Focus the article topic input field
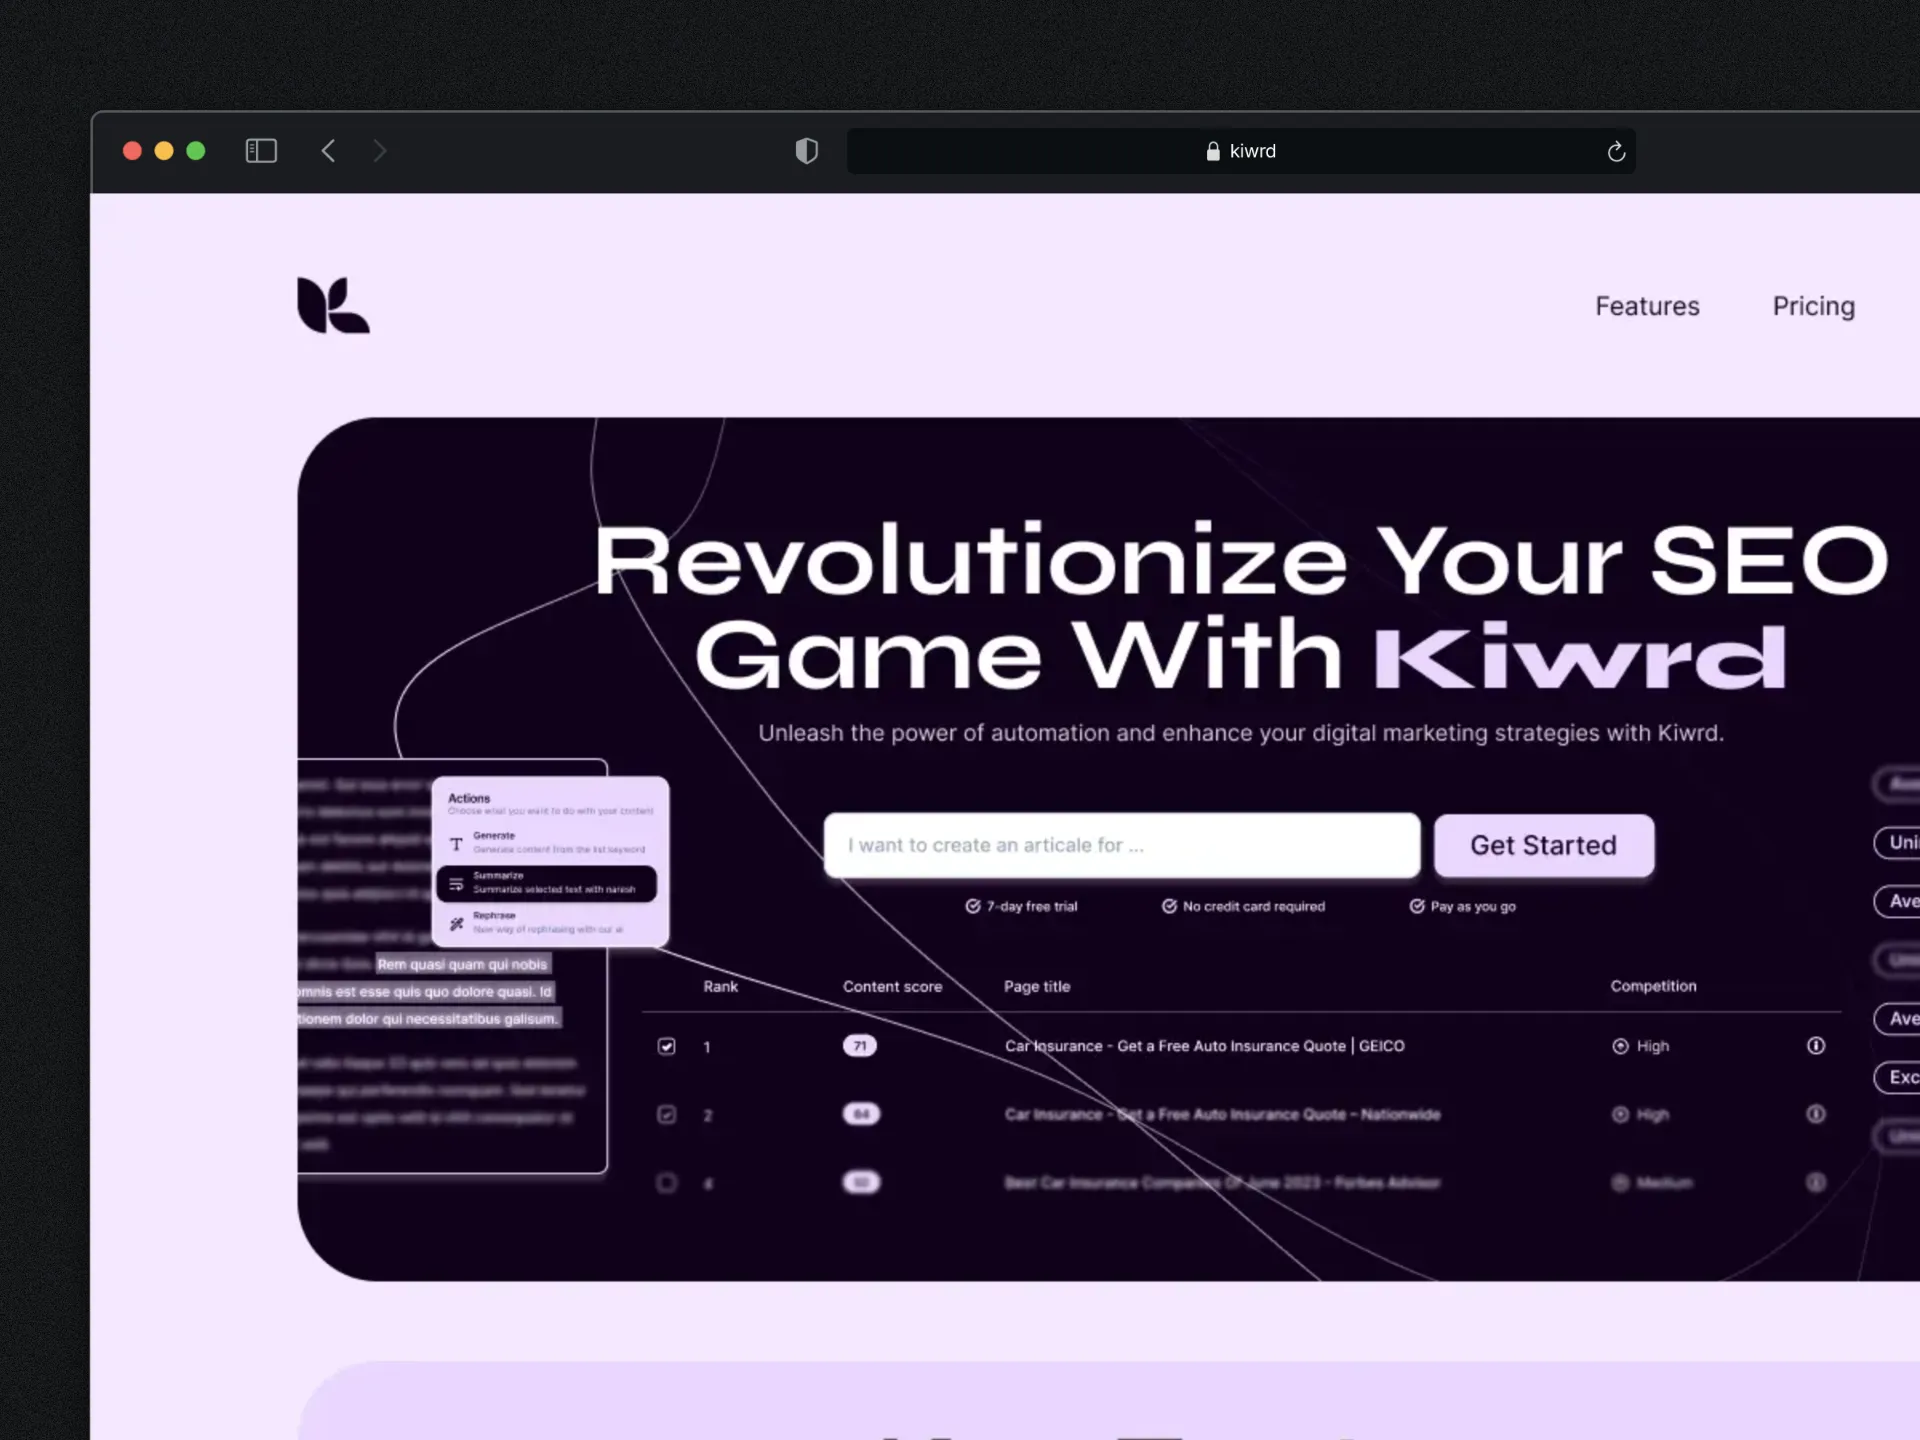This screenshot has width=1920, height=1440. 1120,845
